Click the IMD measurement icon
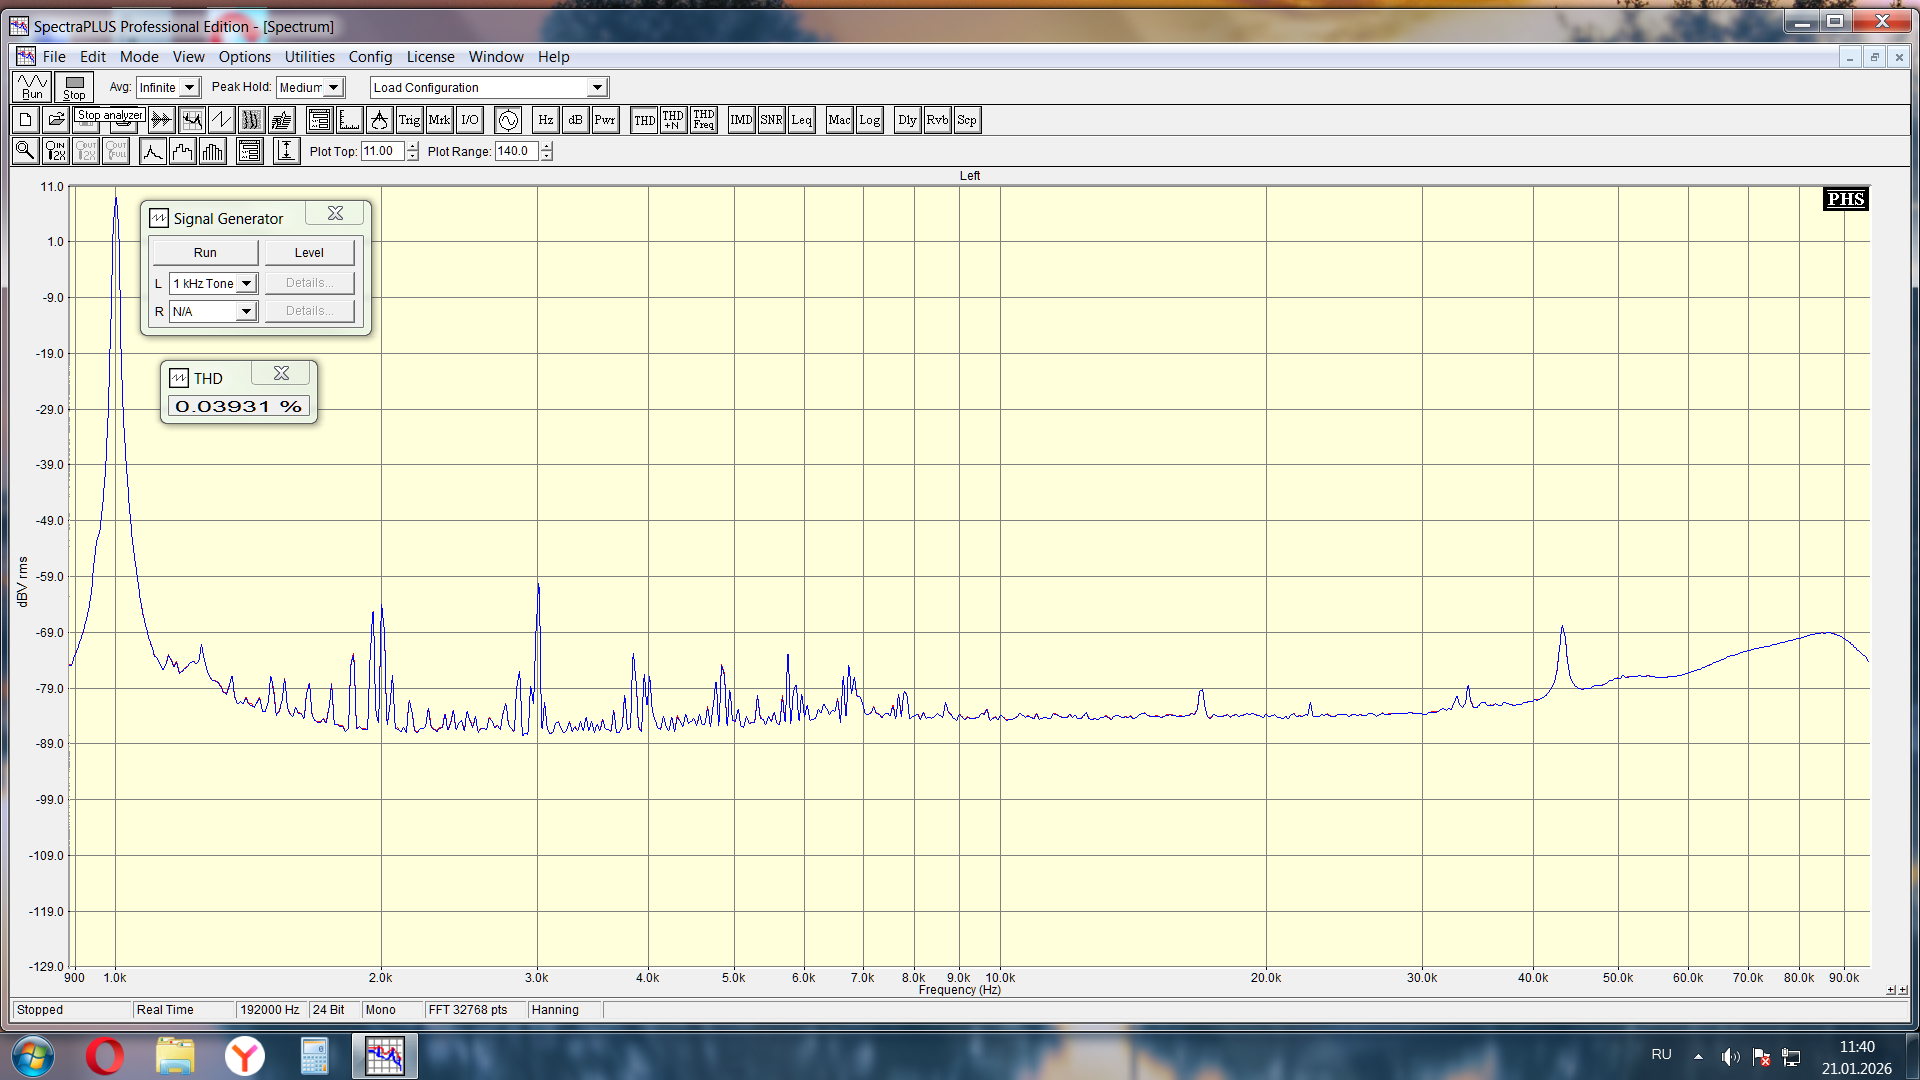This screenshot has height=1080, width=1920. [x=741, y=120]
